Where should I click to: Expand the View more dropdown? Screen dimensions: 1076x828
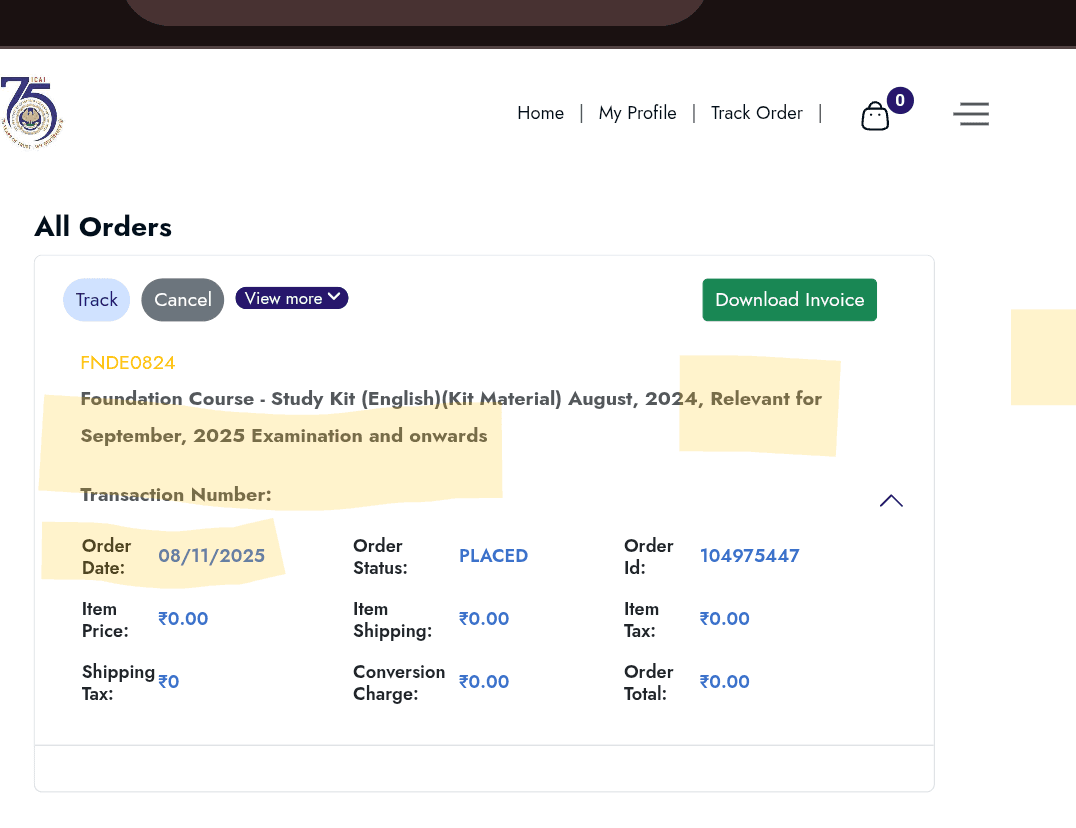click(292, 298)
